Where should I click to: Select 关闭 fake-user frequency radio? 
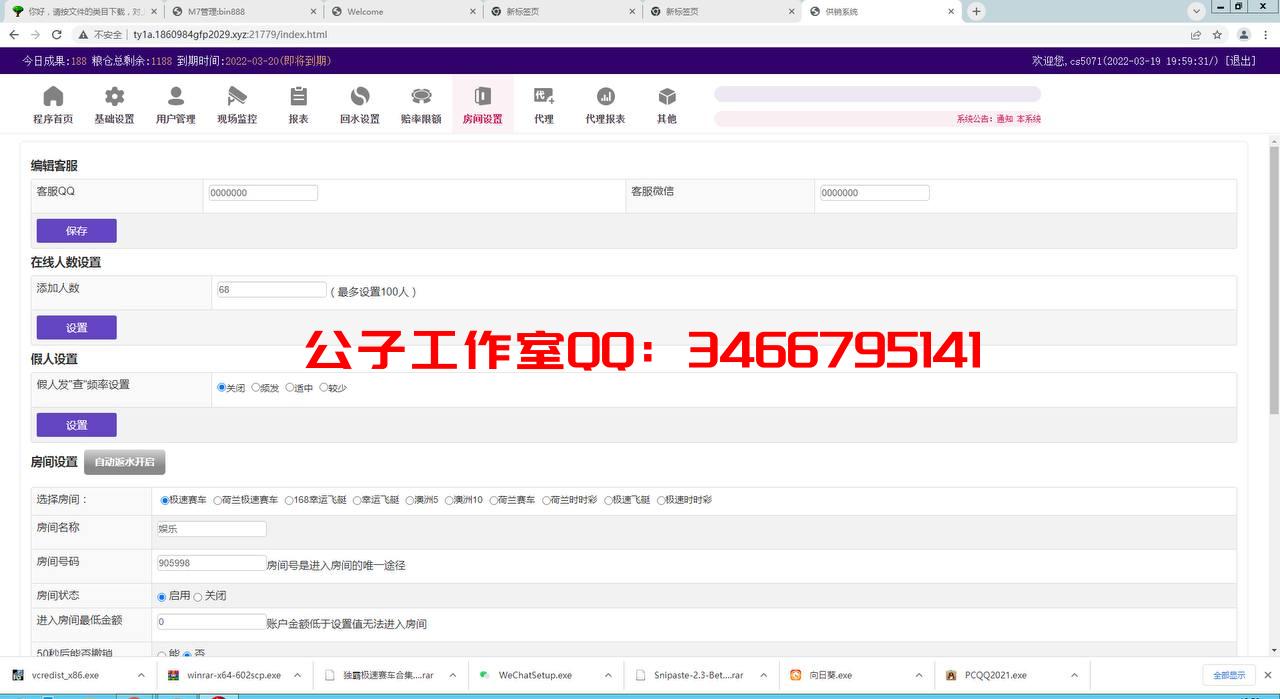[x=221, y=387]
